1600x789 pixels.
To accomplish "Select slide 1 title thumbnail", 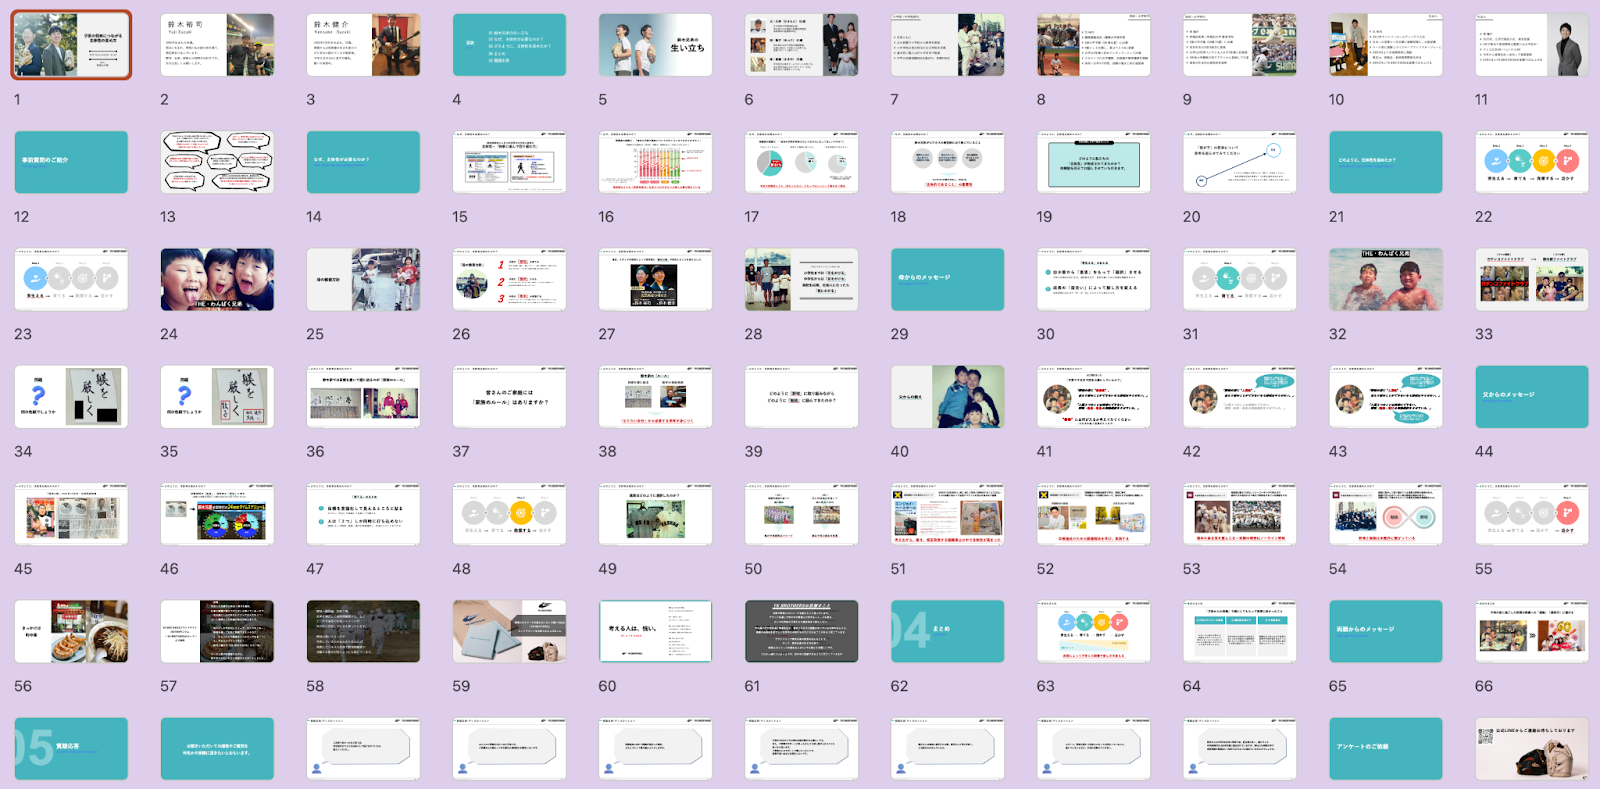I will pyautogui.click(x=71, y=45).
